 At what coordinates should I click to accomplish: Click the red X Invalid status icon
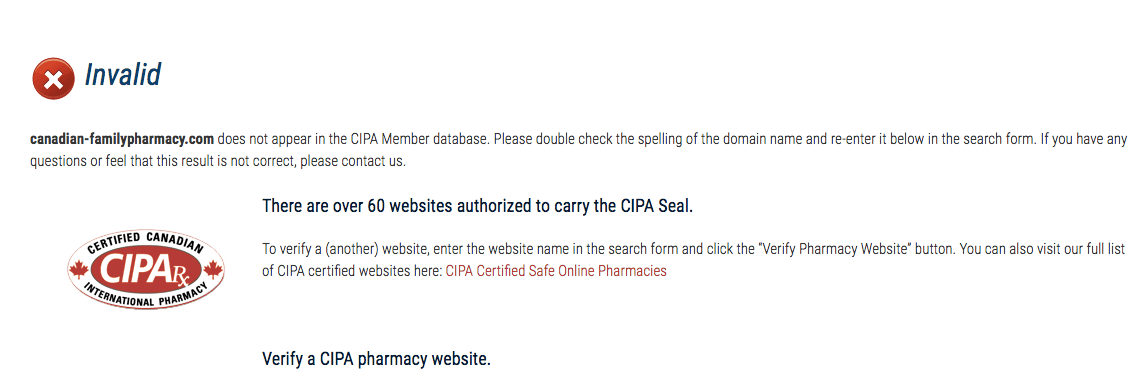tap(53, 79)
